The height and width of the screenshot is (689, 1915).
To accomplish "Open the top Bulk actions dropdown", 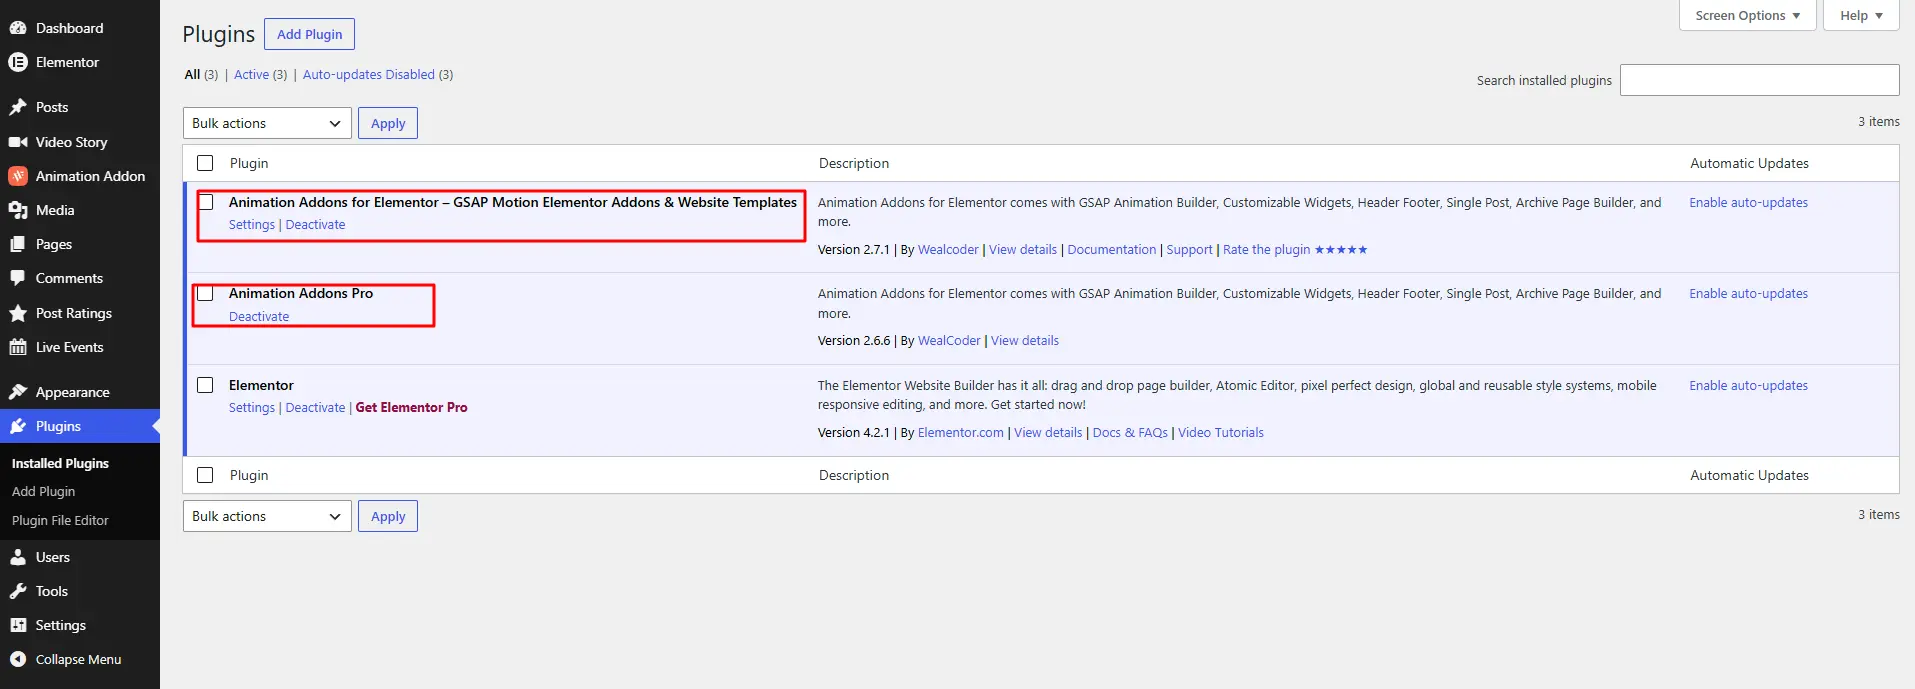I will click(x=267, y=123).
